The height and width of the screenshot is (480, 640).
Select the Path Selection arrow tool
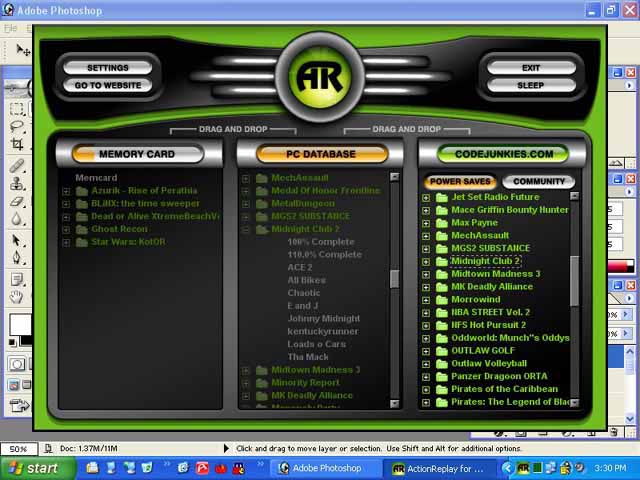click(x=16, y=240)
